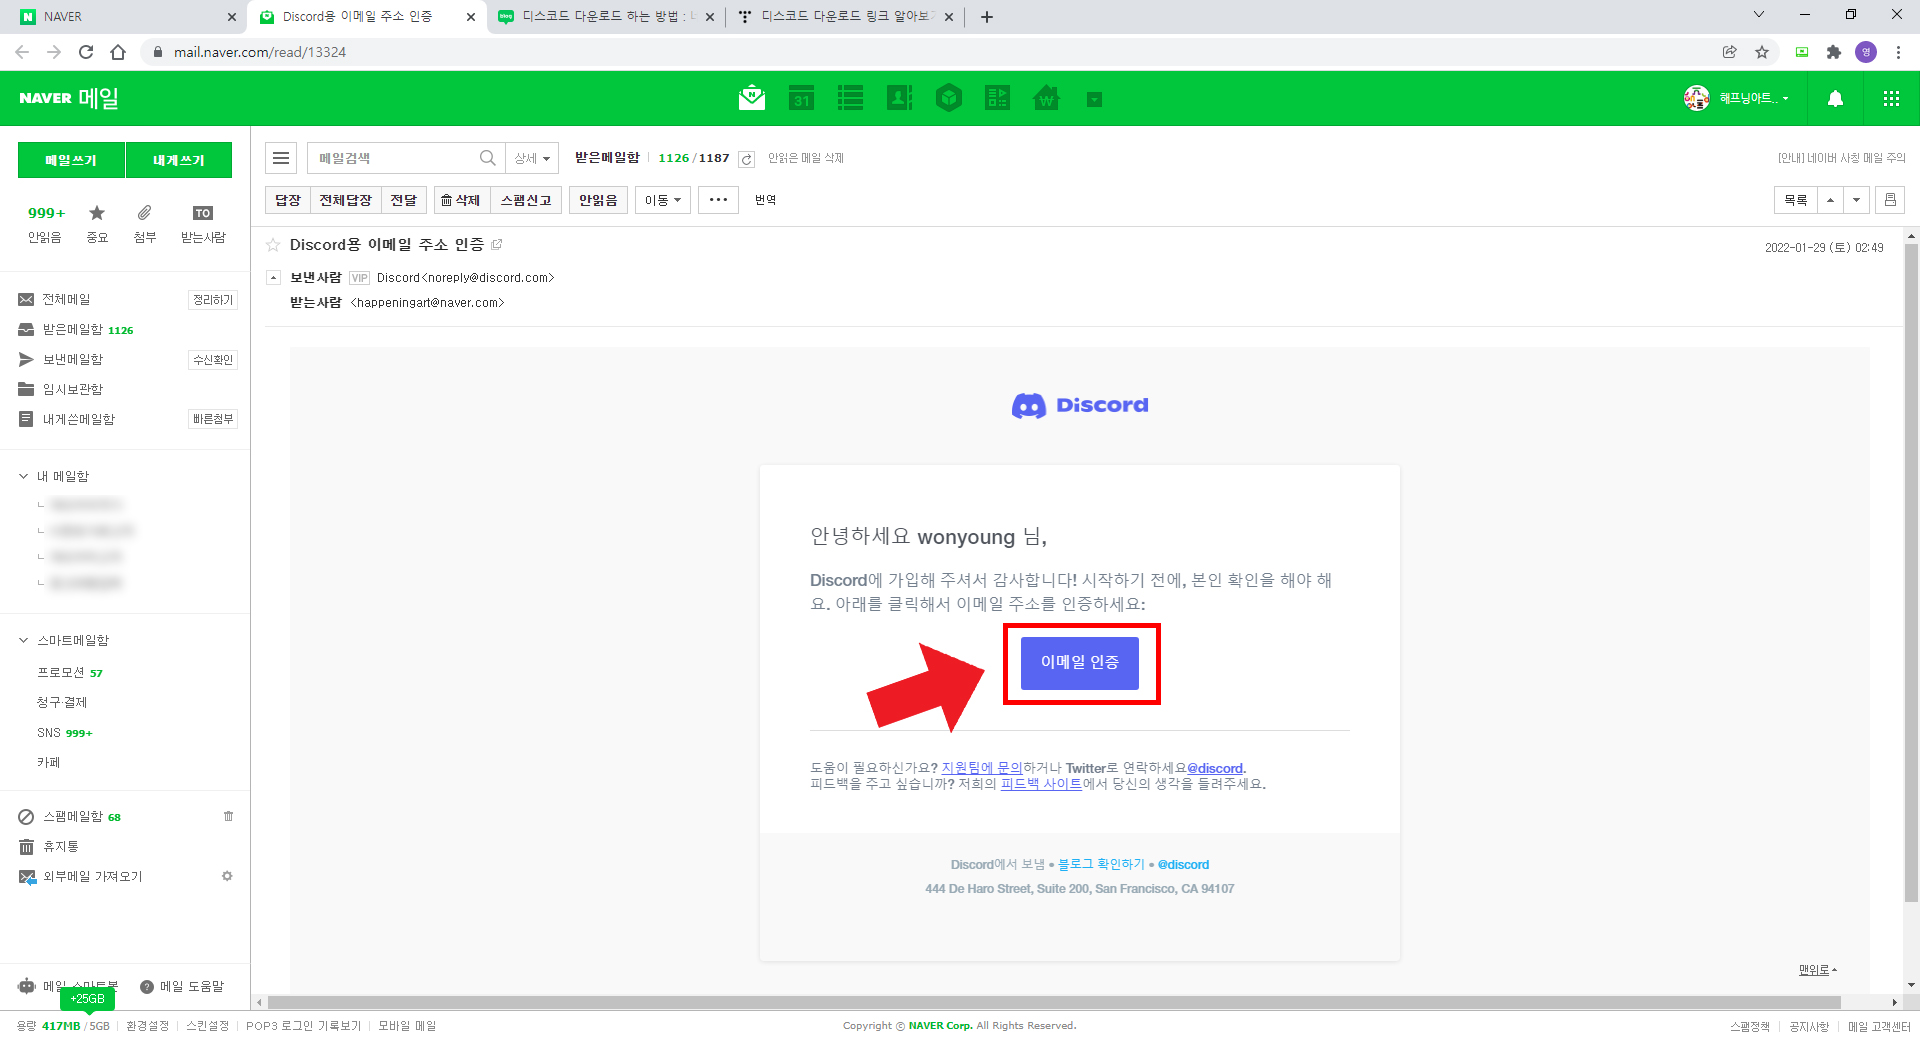Image resolution: width=1920 pixels, height=1040 pixels.
Task: Report spam using 스팸신고 button
Action: click(526, 200)
